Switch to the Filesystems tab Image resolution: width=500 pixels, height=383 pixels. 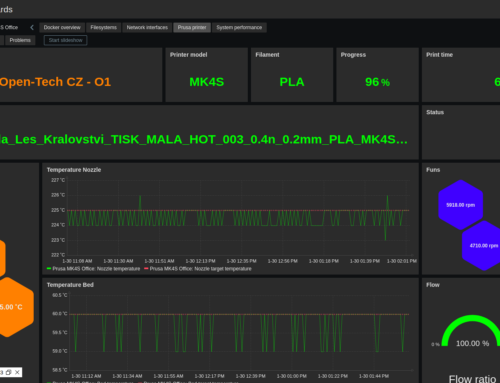click(x=104, y=27)
